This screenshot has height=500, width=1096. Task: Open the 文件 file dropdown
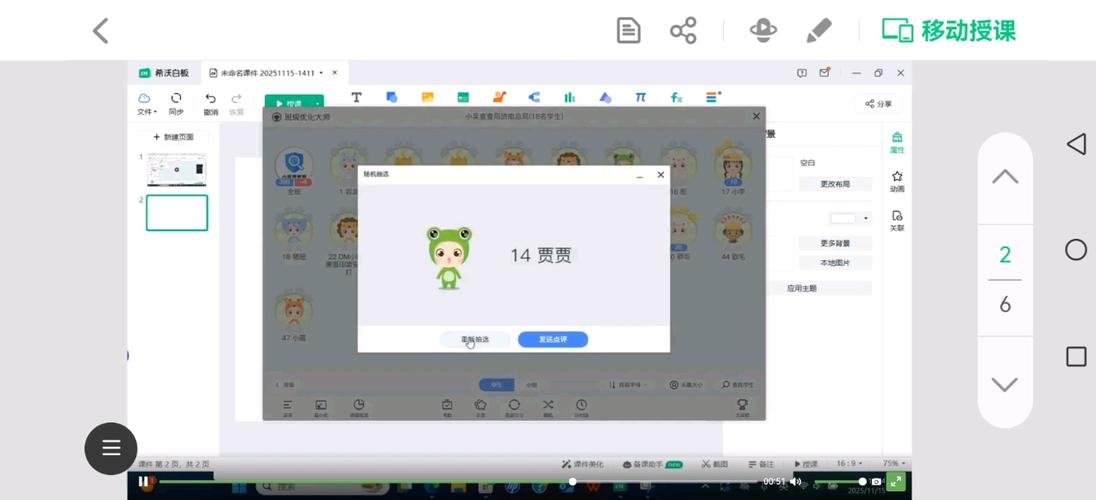145,103
